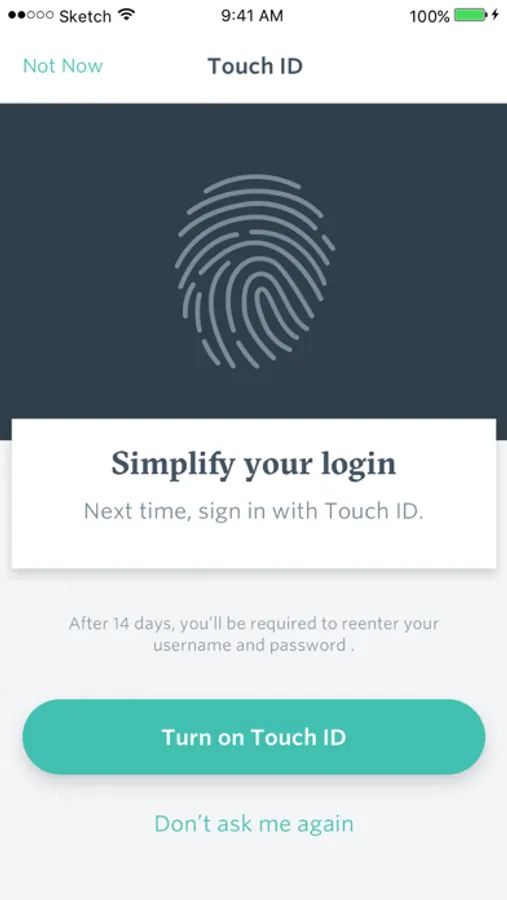Screen dimensions: 507x900
Task: Click Next time, sign in with Touch ID text
Action: 254,511
